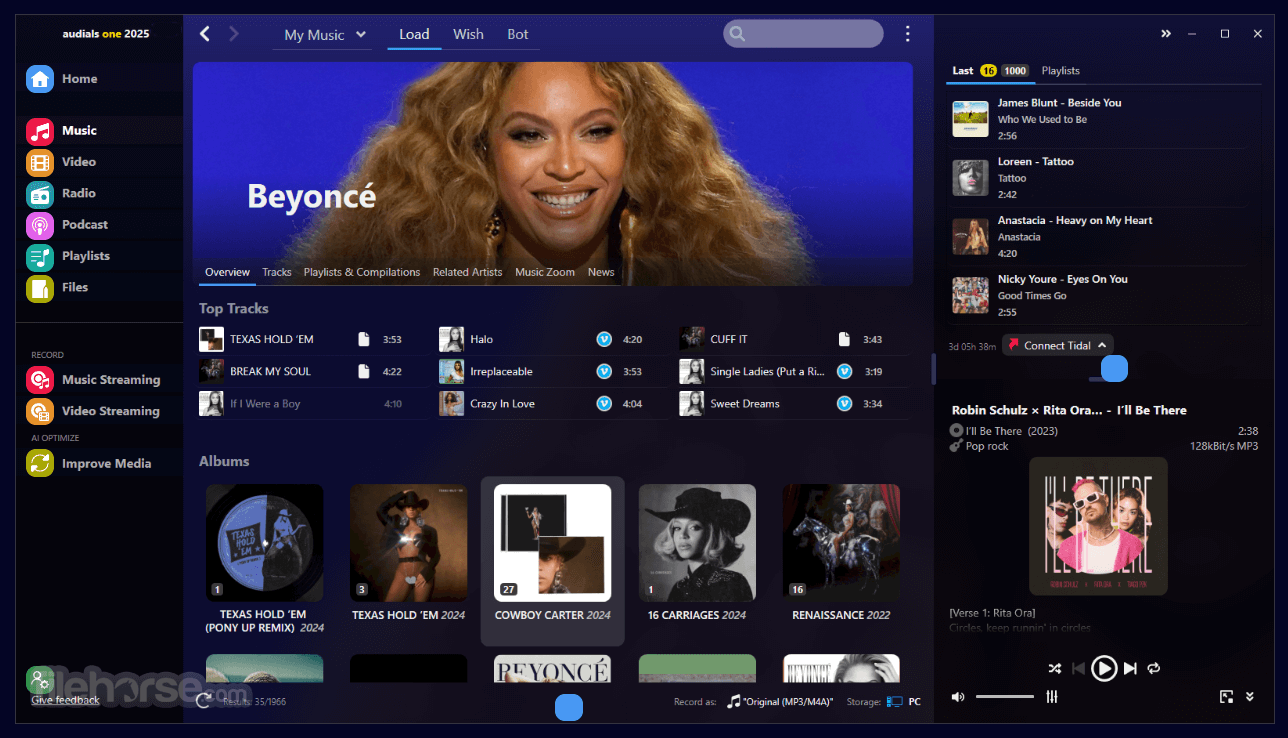
Task: Open the Files section icon
Action: pyautogui.click(x=40, y=288)
